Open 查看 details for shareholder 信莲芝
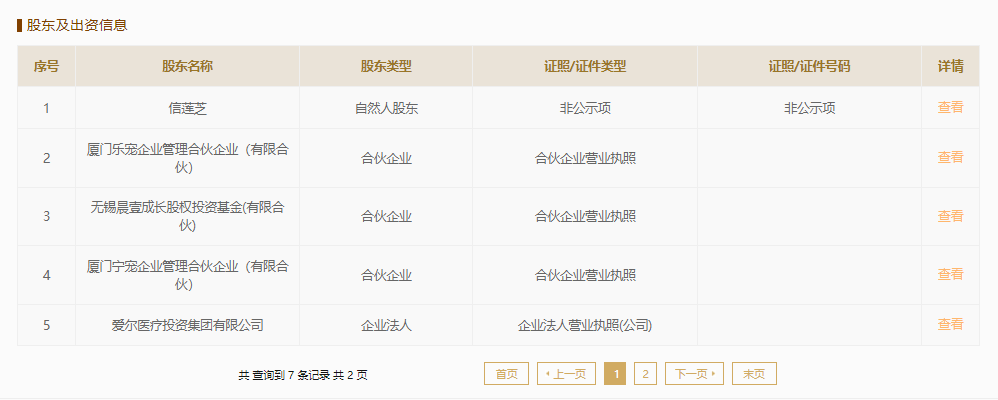 [950, 107]
